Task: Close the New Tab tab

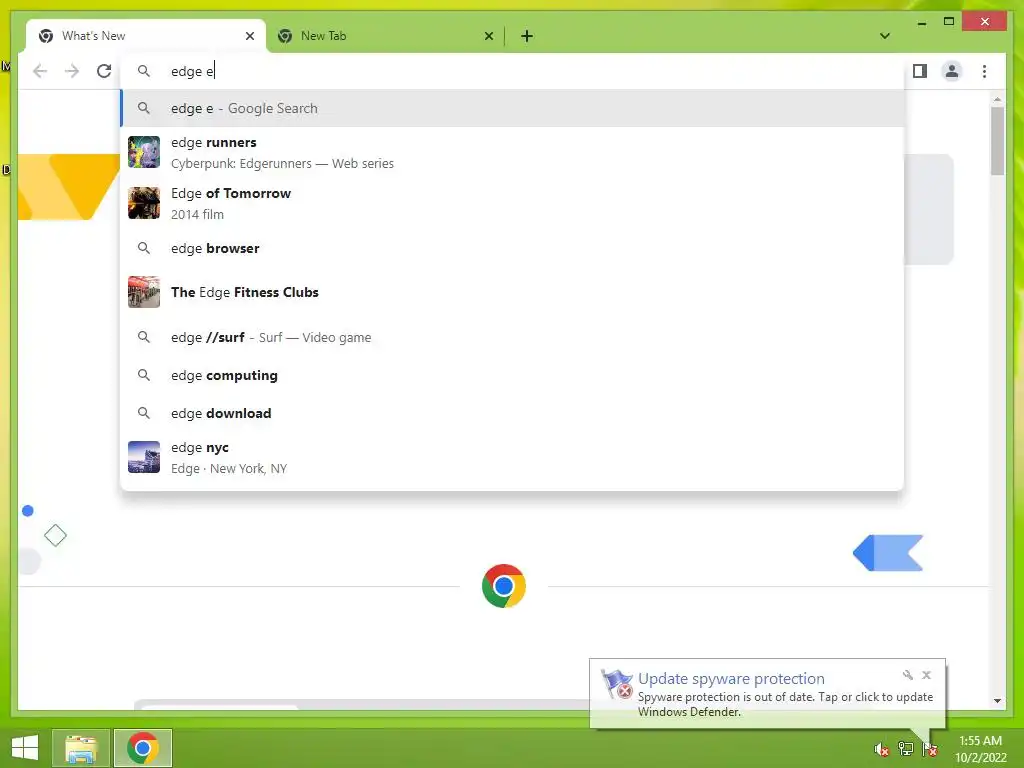Action: click(488, 36)
